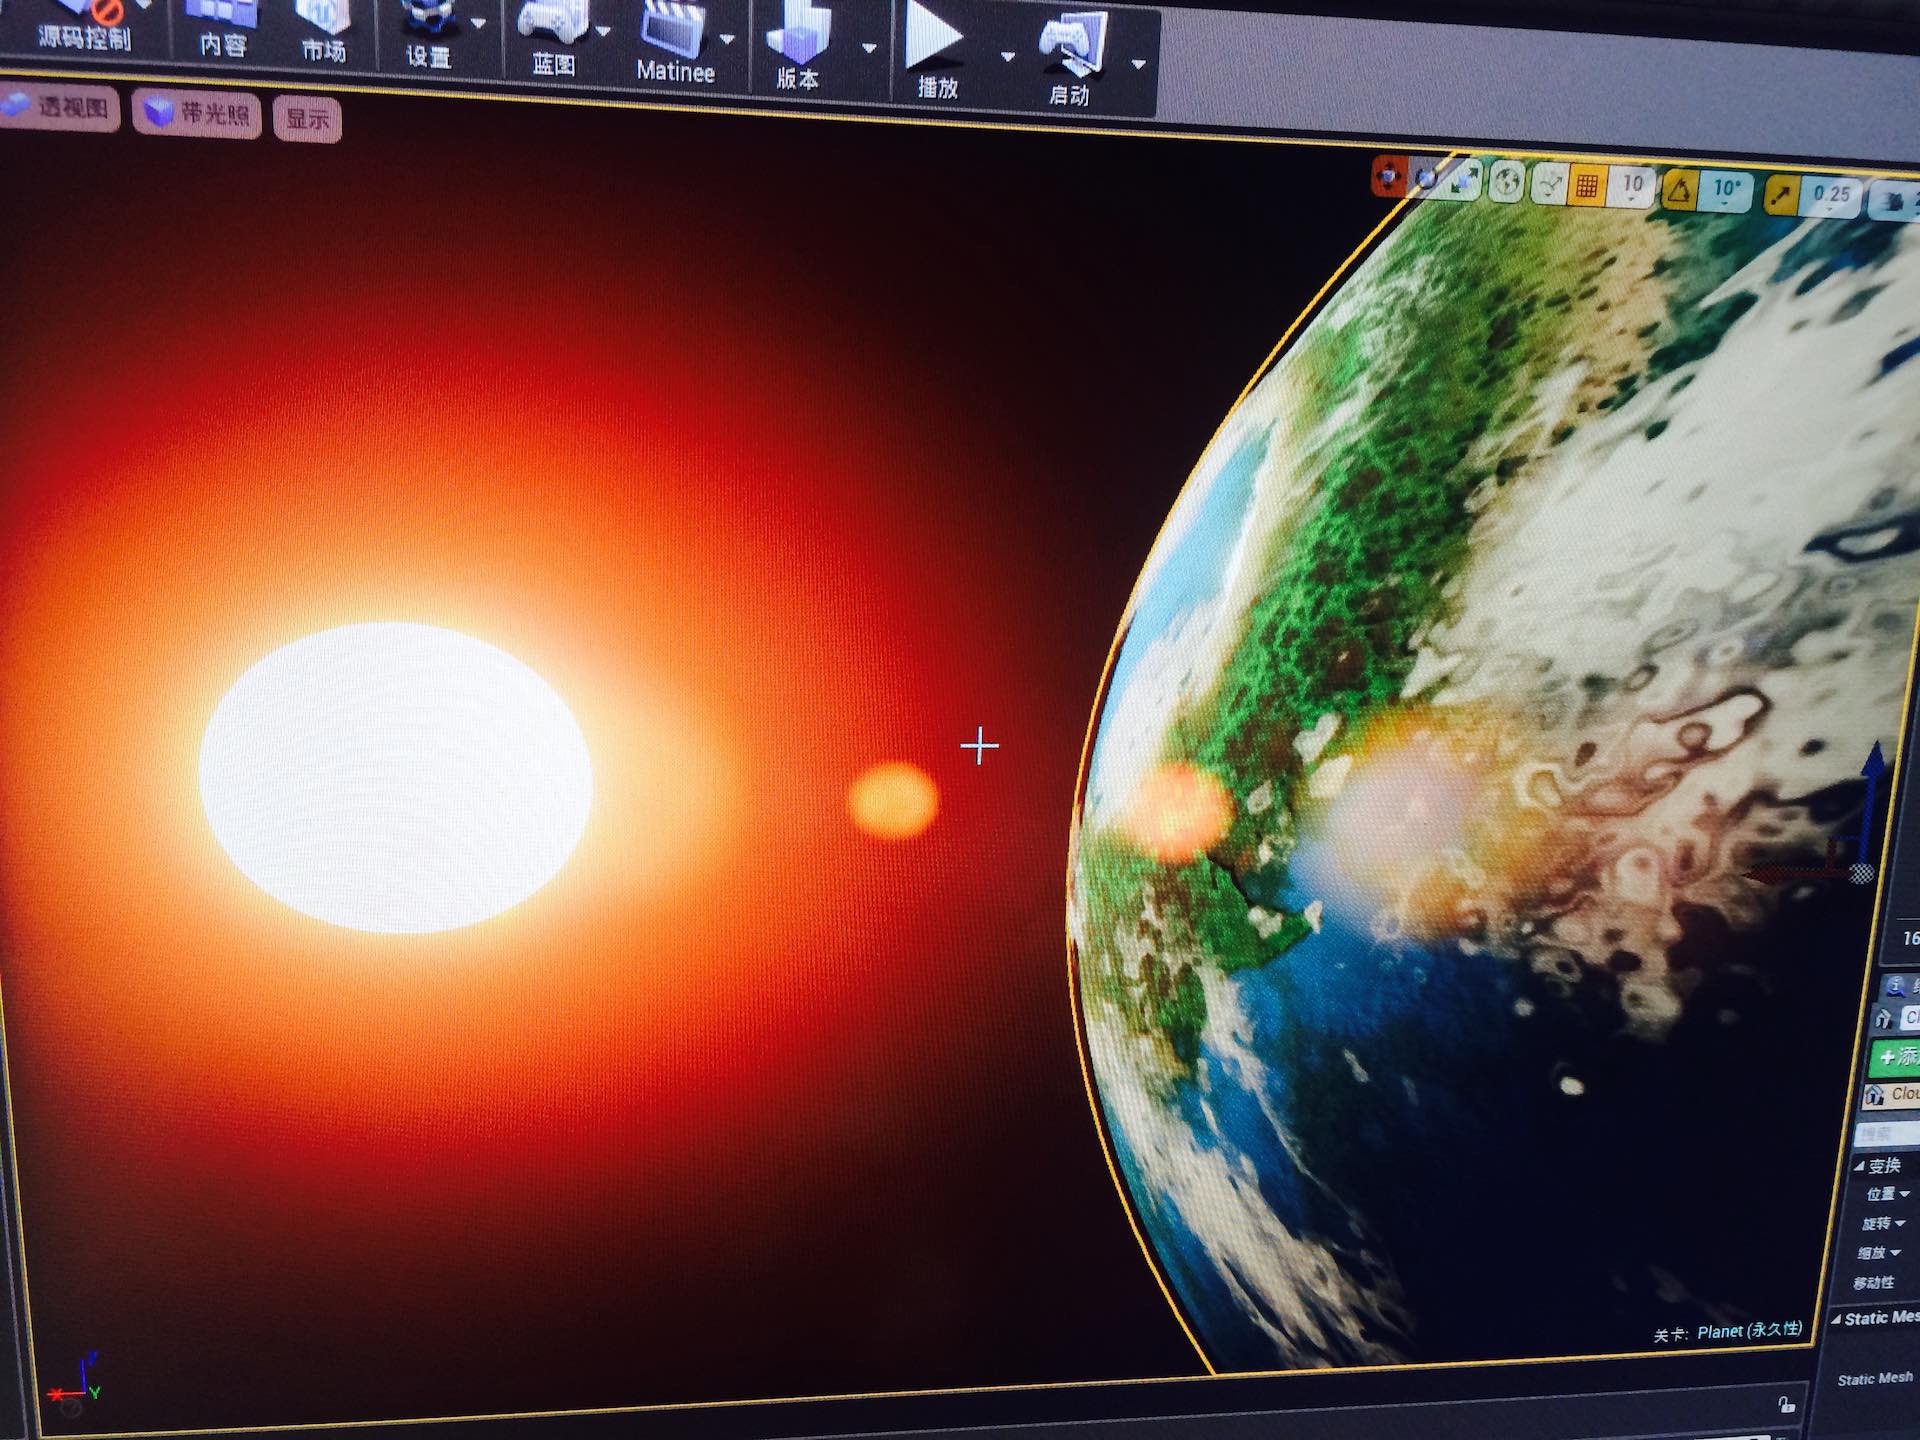Toggle grid snapping orange grid icon
This screenshot has height=1440, width=1920.
pos(1586,186)
